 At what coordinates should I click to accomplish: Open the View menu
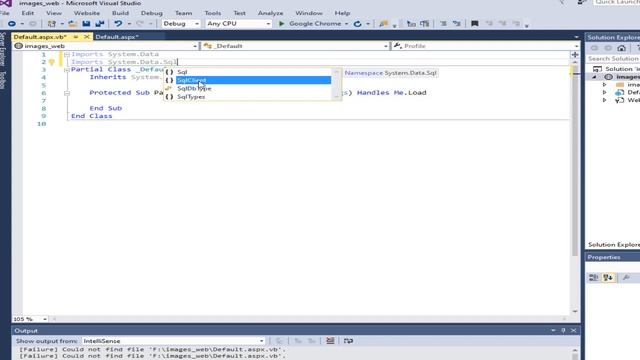click(54, 13)
